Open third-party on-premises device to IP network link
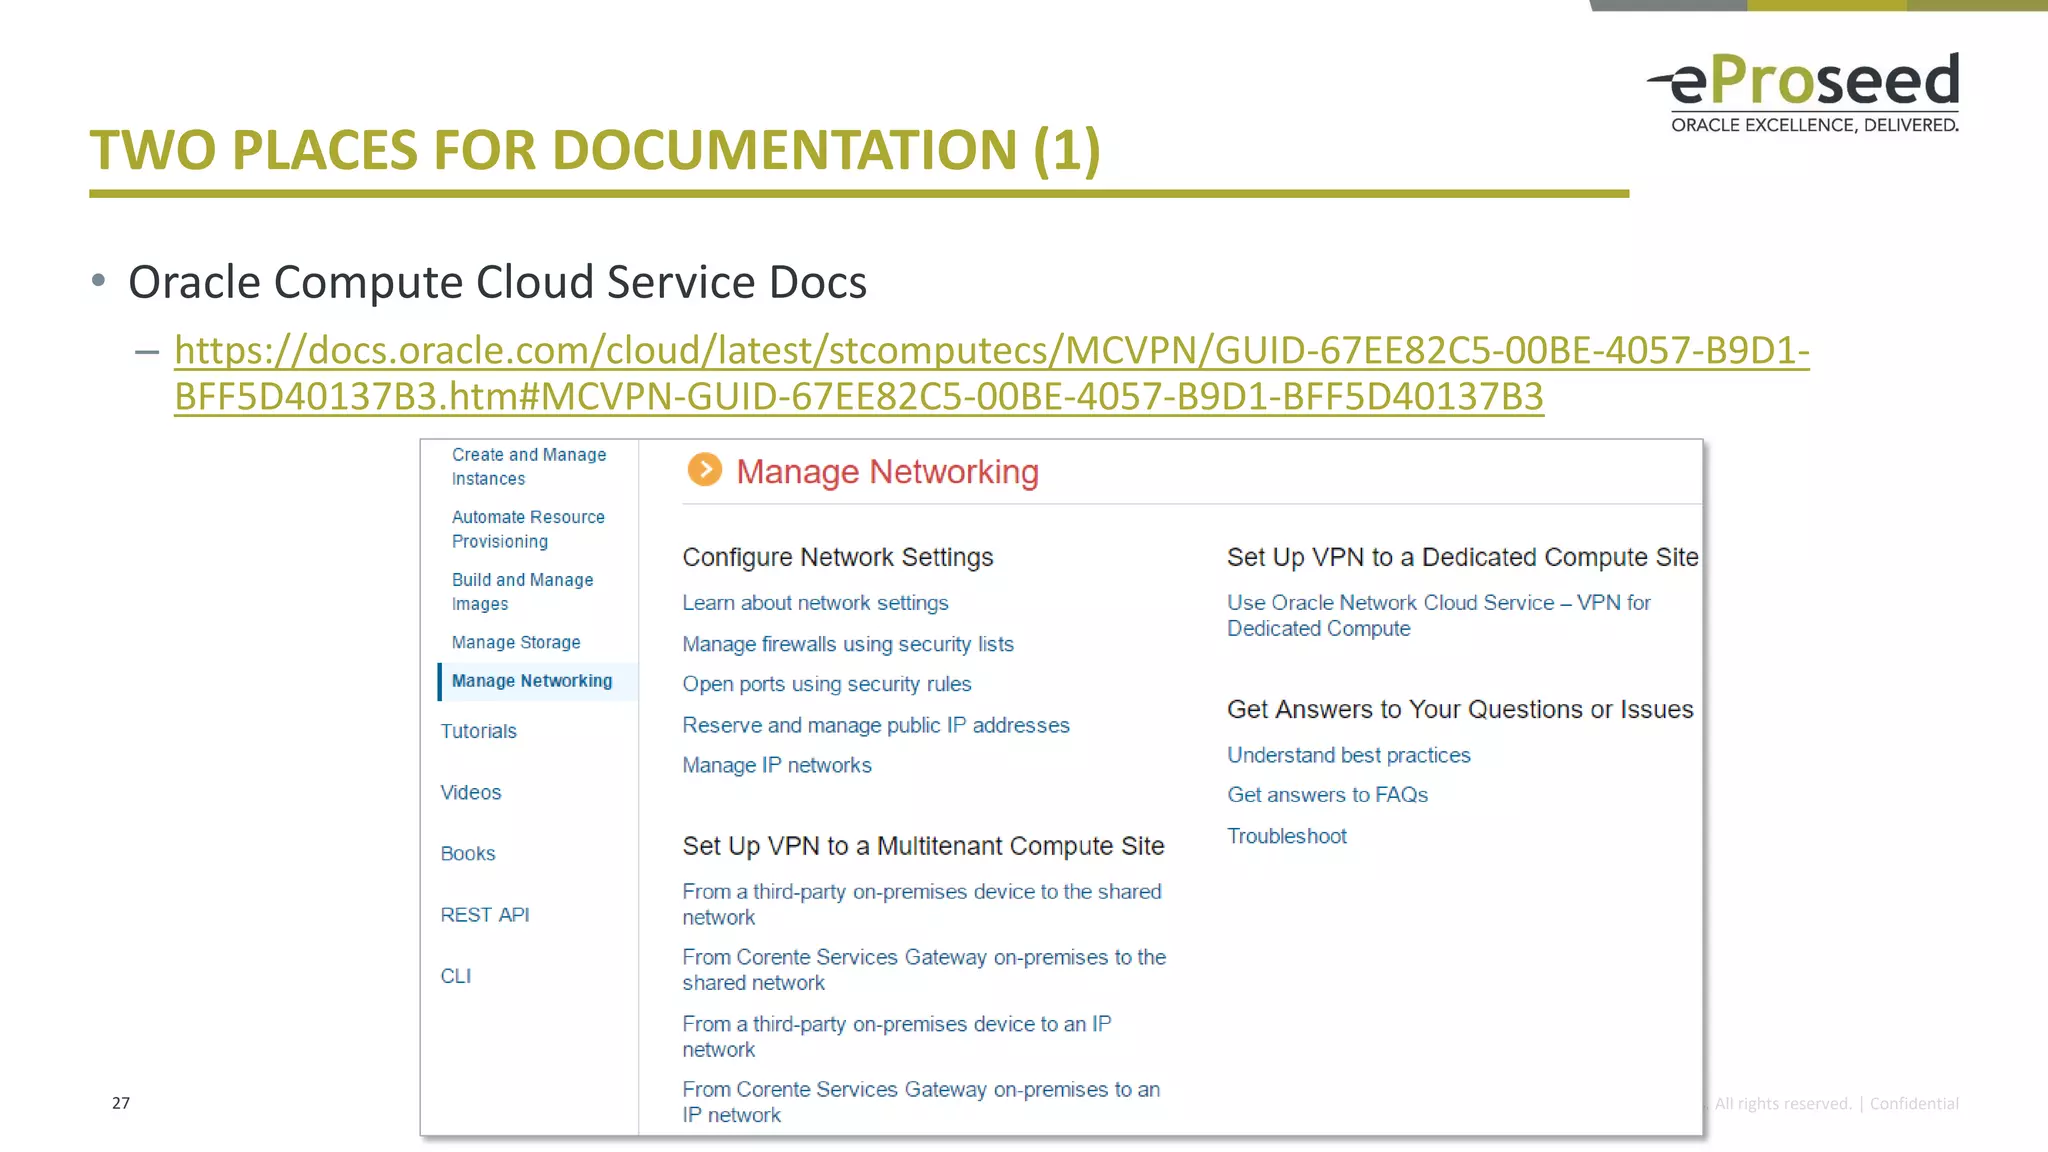The width and height of the screenshot is (2048, 1152). point(897,1036)
